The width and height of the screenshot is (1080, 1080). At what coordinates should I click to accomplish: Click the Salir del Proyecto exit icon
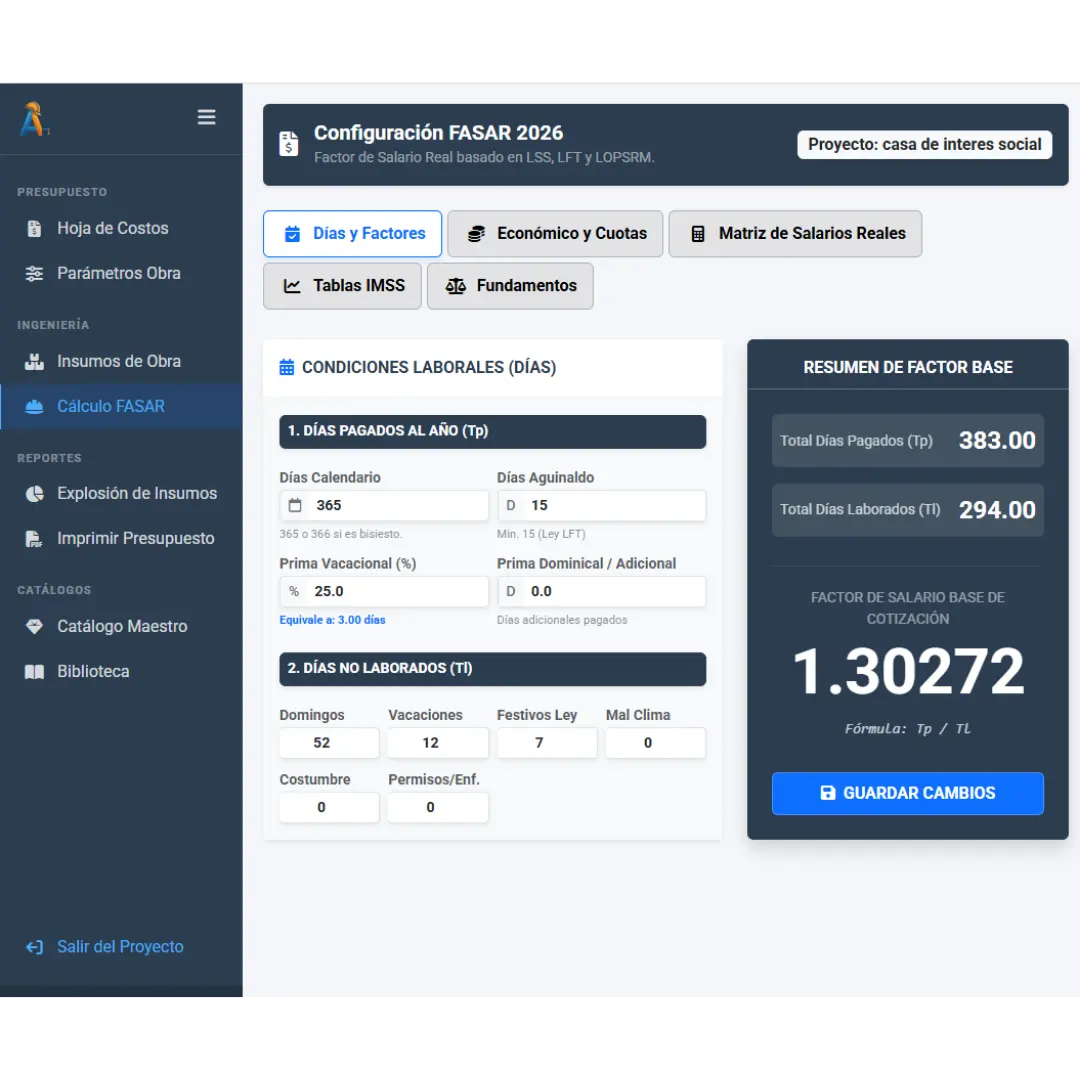coord(34,947)
